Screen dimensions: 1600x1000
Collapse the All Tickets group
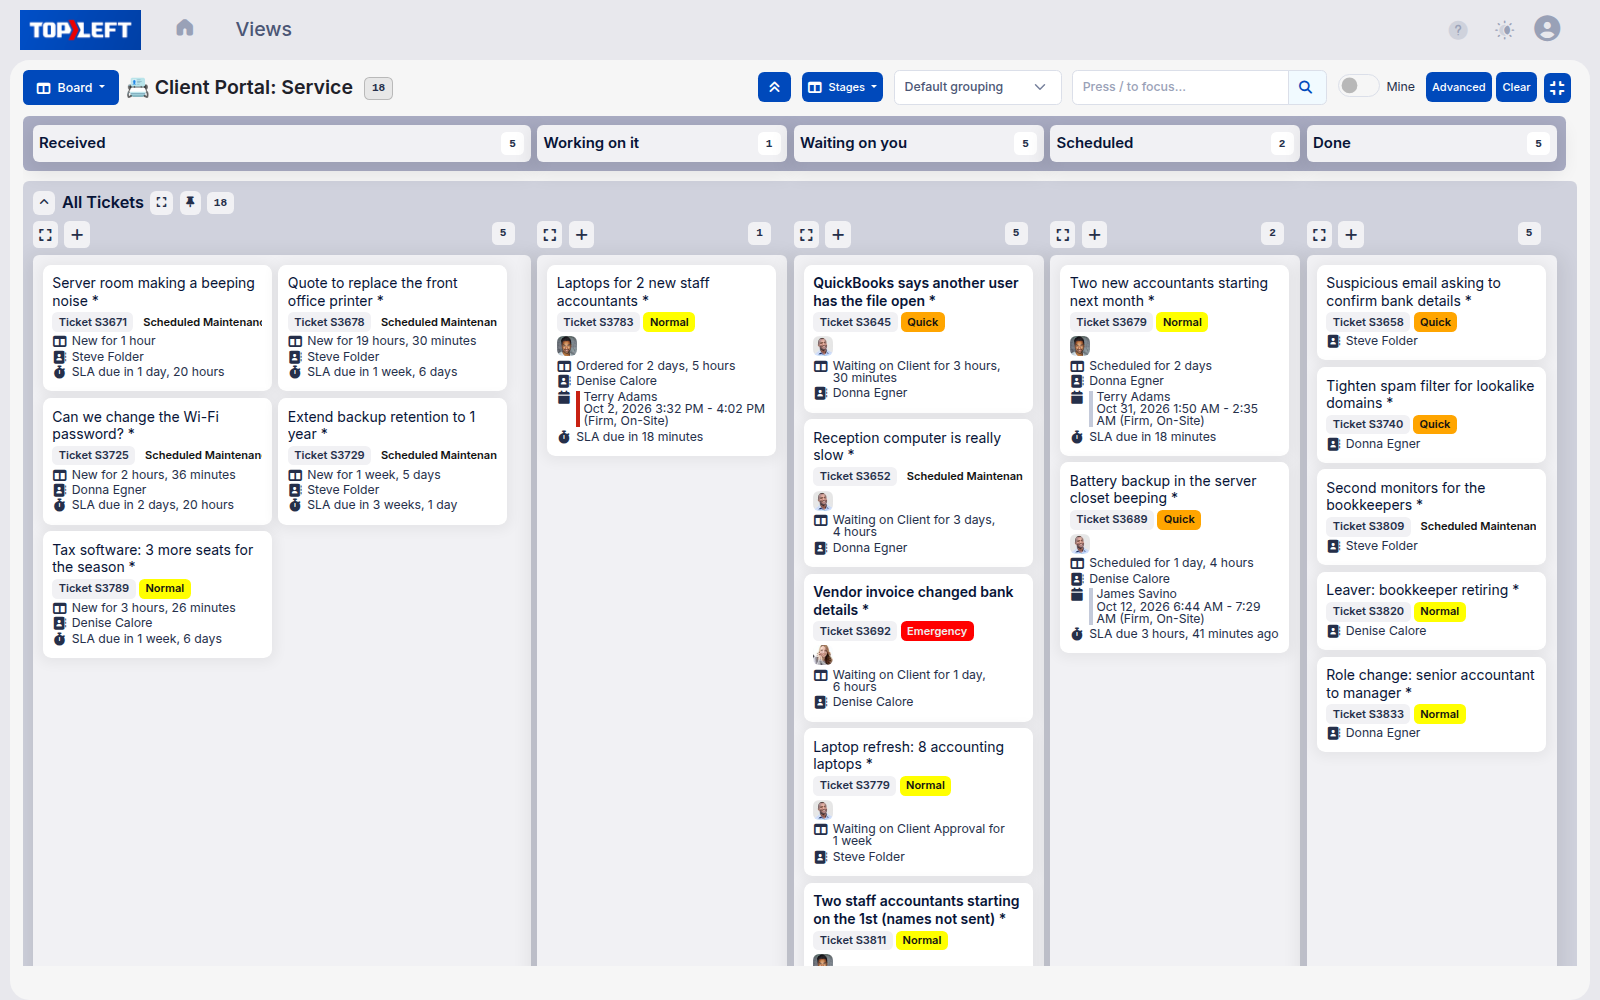point(44,202)
